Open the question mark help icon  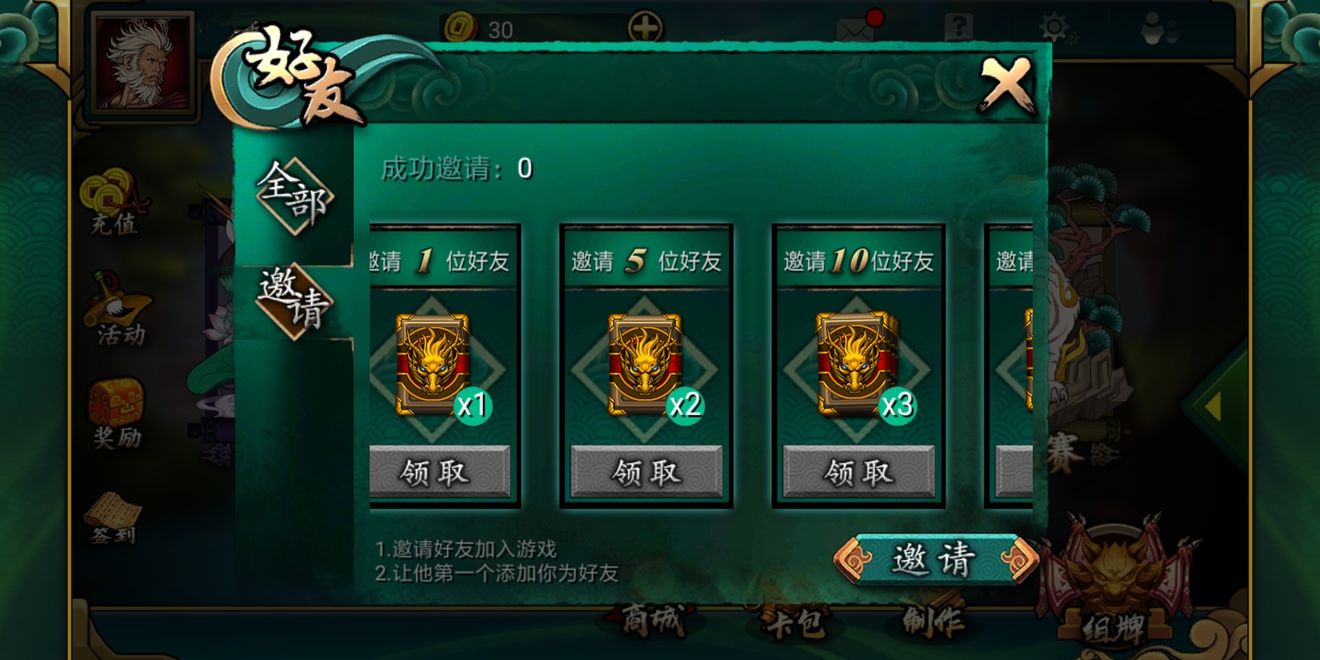958,27
